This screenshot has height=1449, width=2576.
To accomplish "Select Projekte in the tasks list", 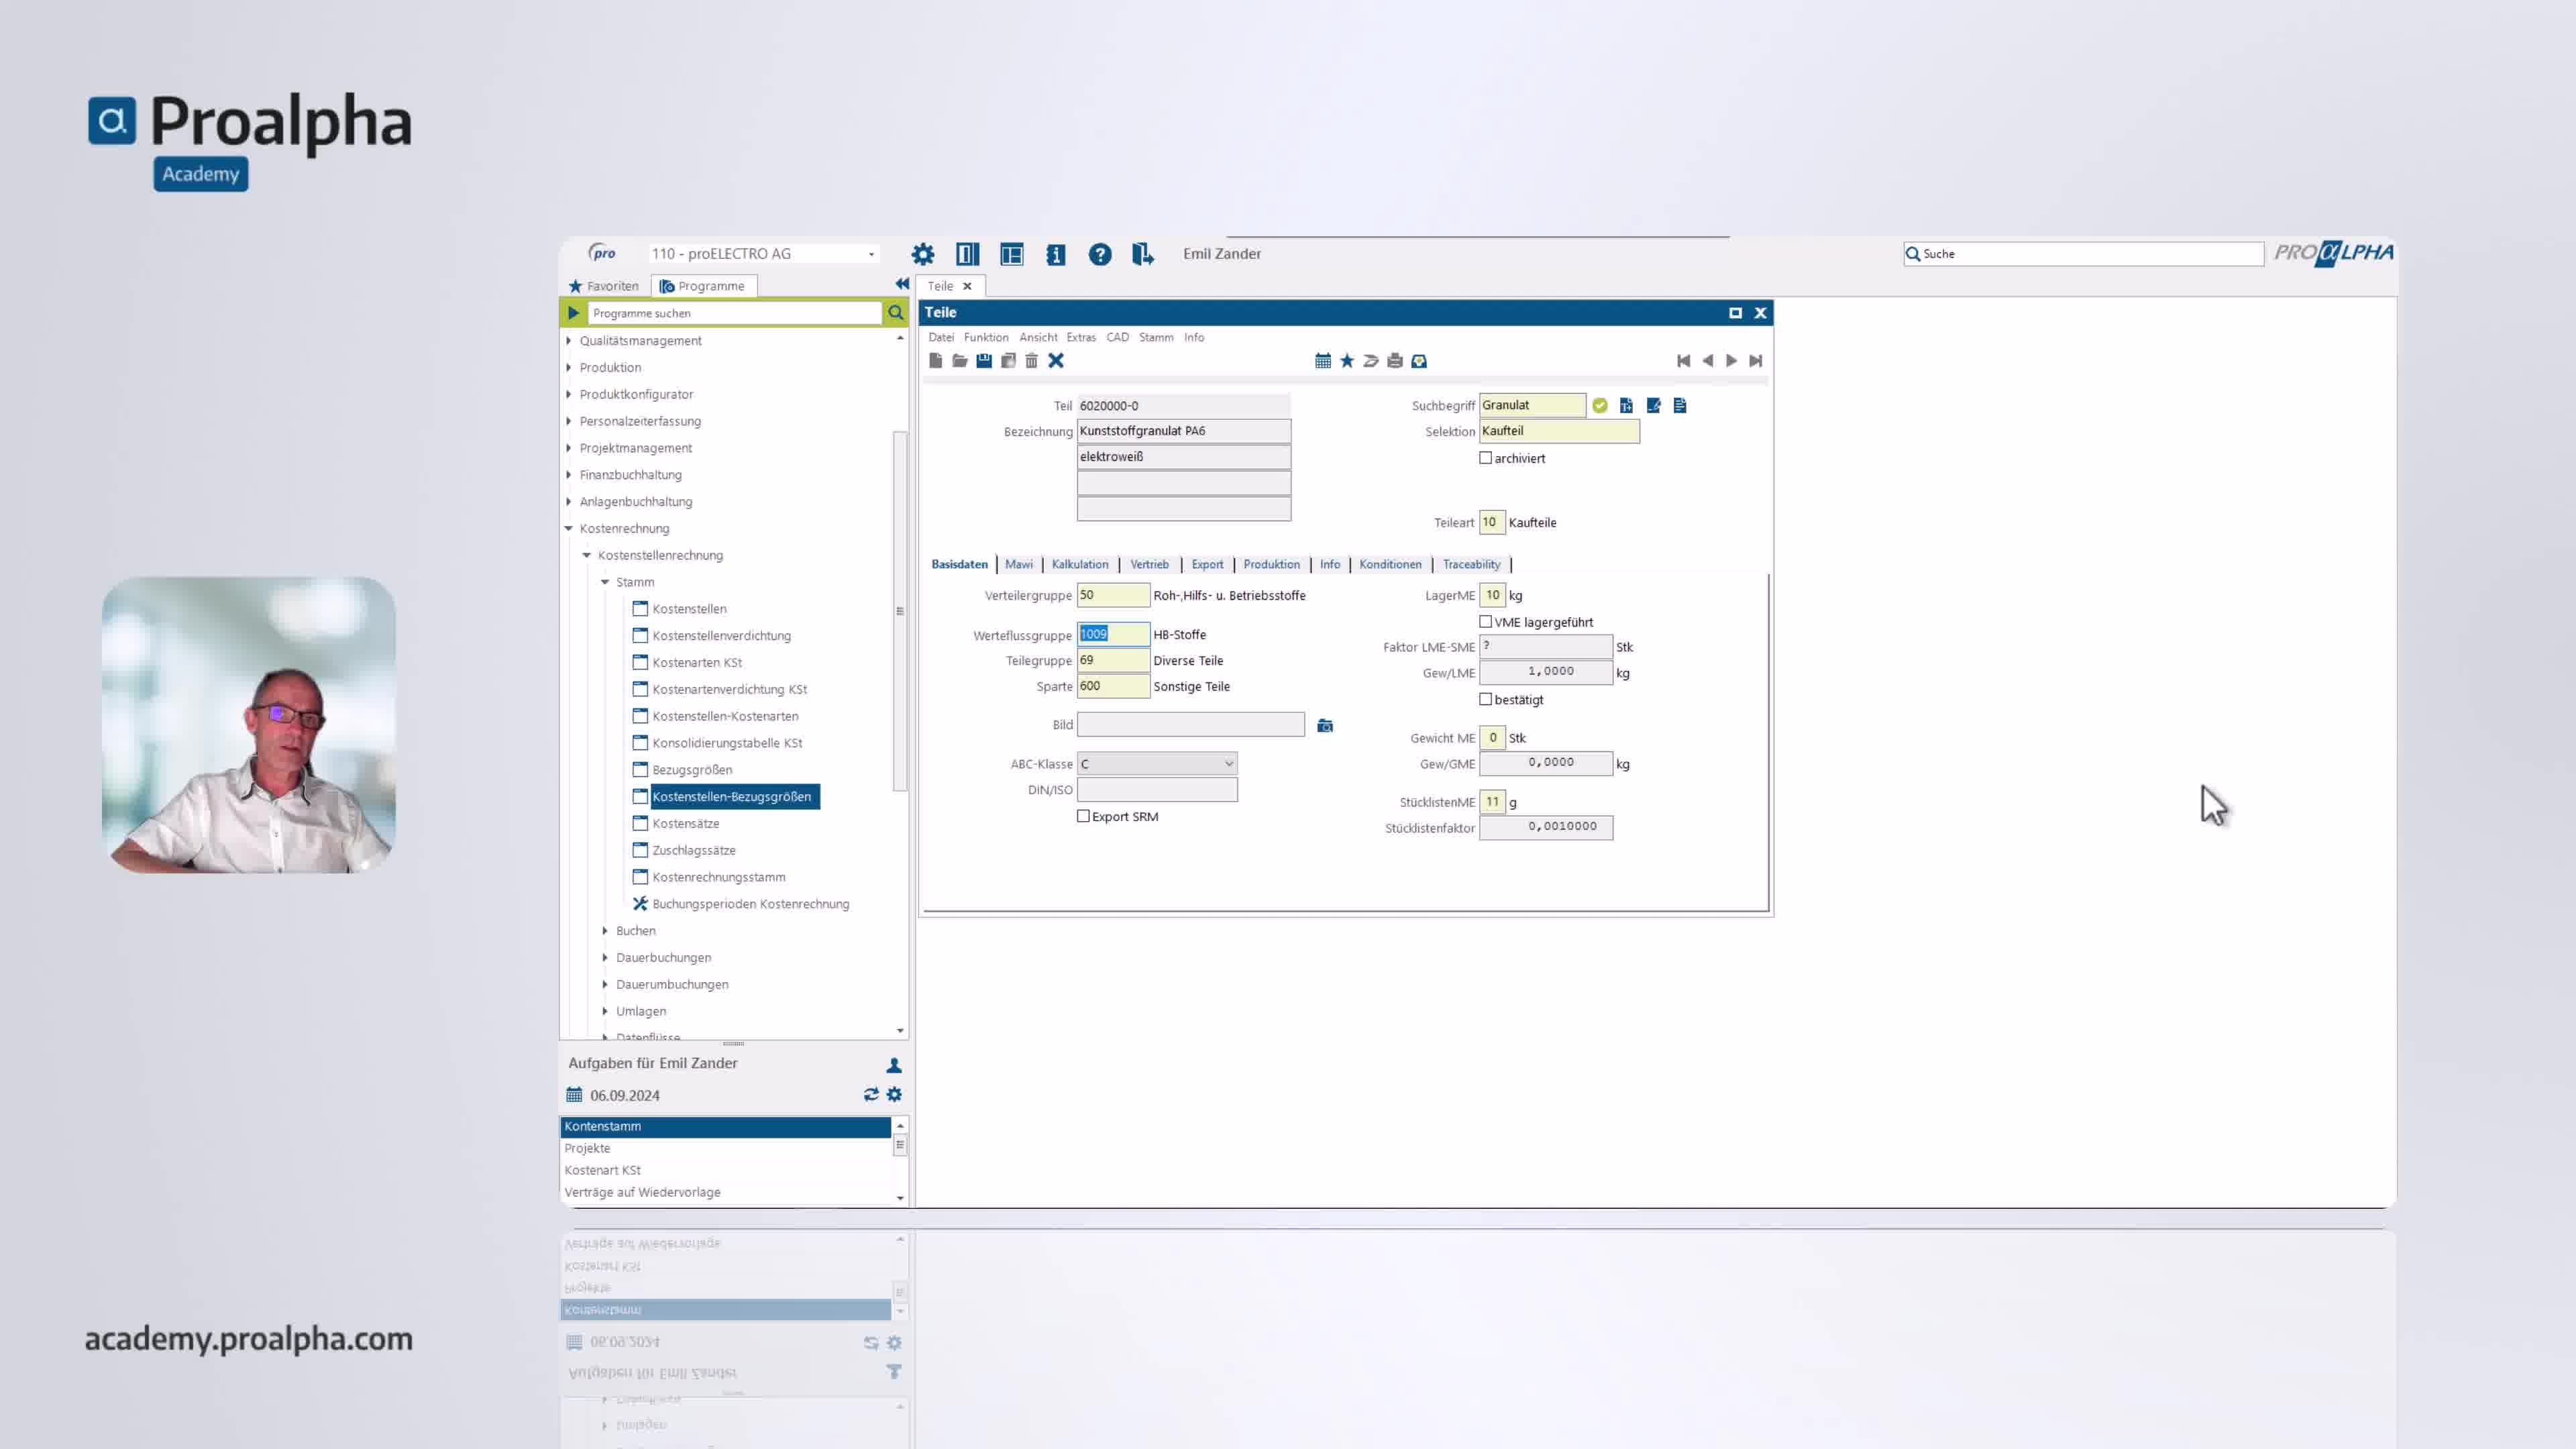I will (x=587, y=1148).
